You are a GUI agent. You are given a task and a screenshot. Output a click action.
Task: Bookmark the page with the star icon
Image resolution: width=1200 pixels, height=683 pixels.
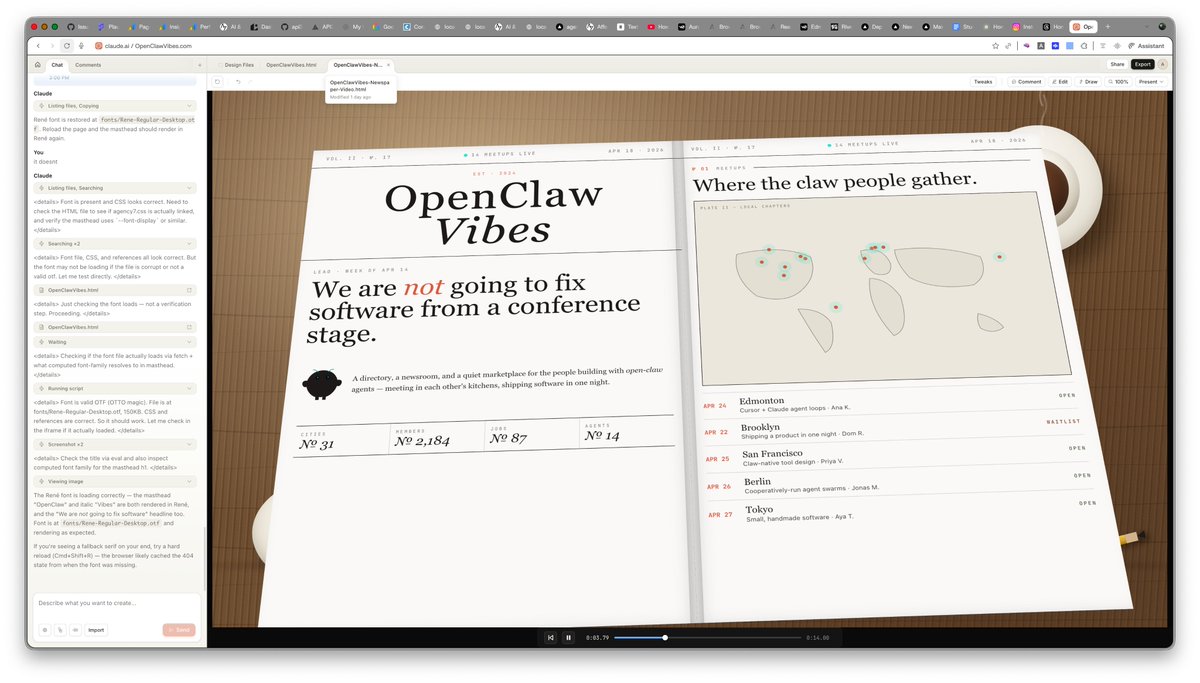[995, 45]
